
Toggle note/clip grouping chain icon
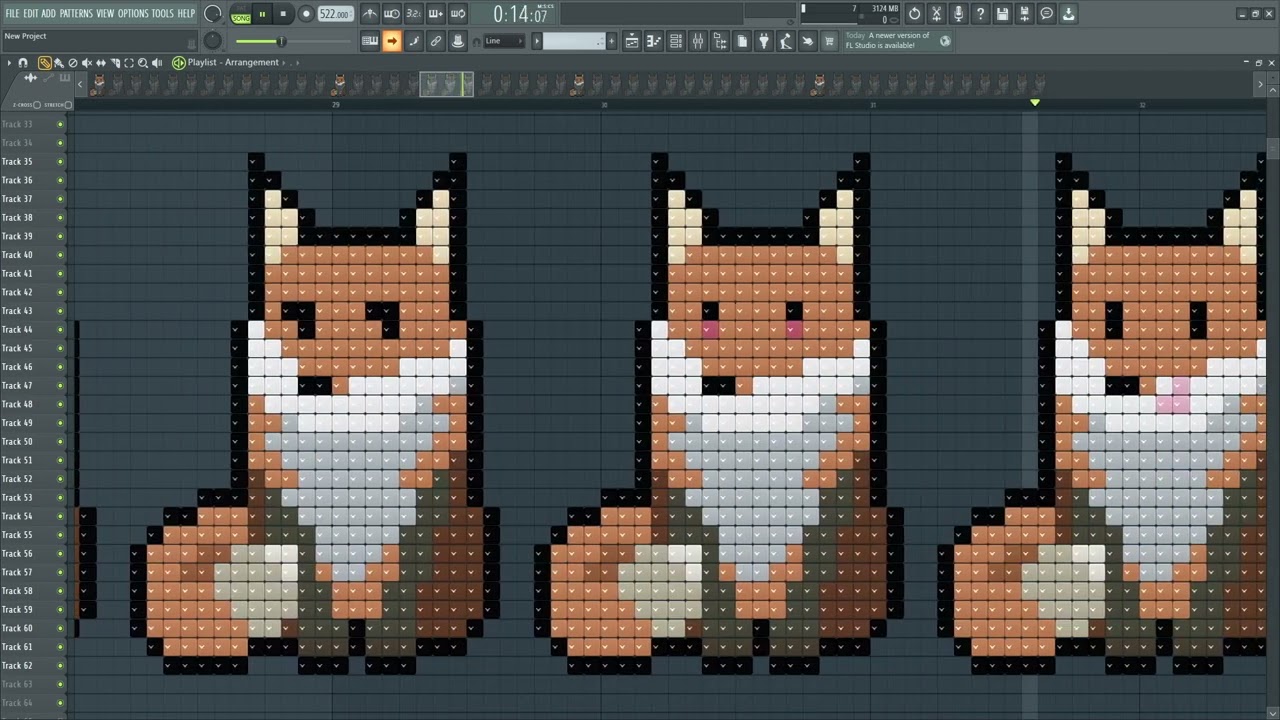[x=436, y=41]
